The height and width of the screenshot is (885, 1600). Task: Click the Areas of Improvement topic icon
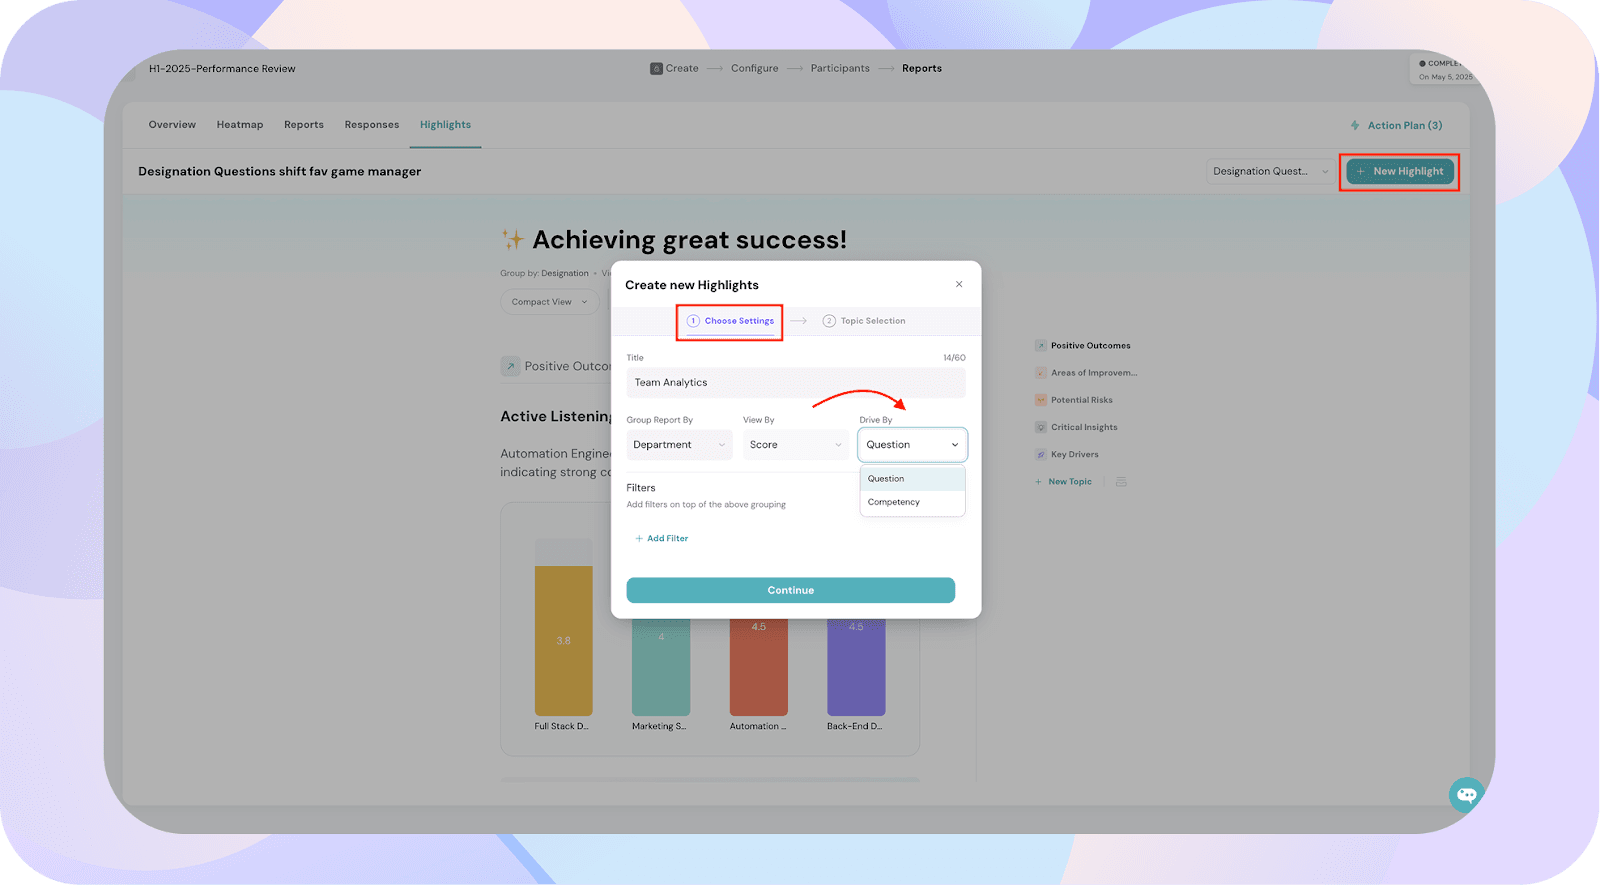1040,373
